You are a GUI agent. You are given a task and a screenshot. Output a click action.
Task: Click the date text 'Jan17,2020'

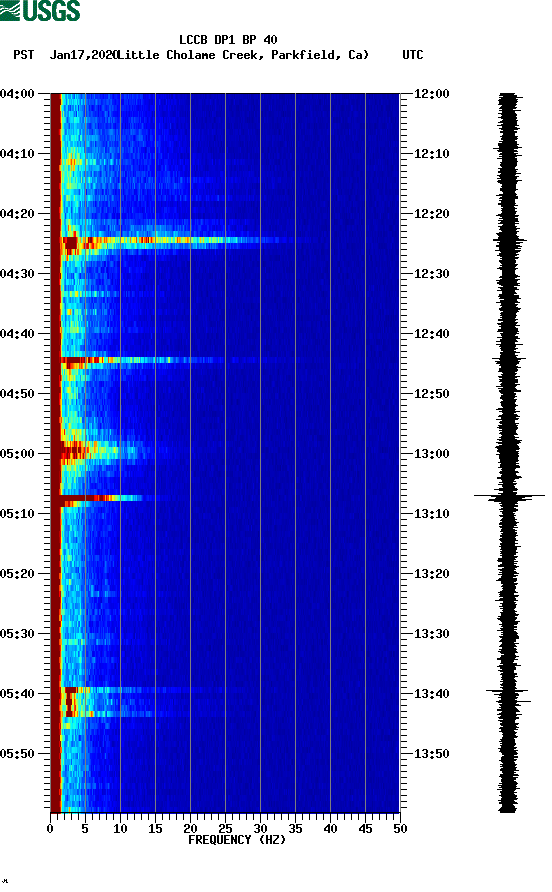click(x=83, y=55)
